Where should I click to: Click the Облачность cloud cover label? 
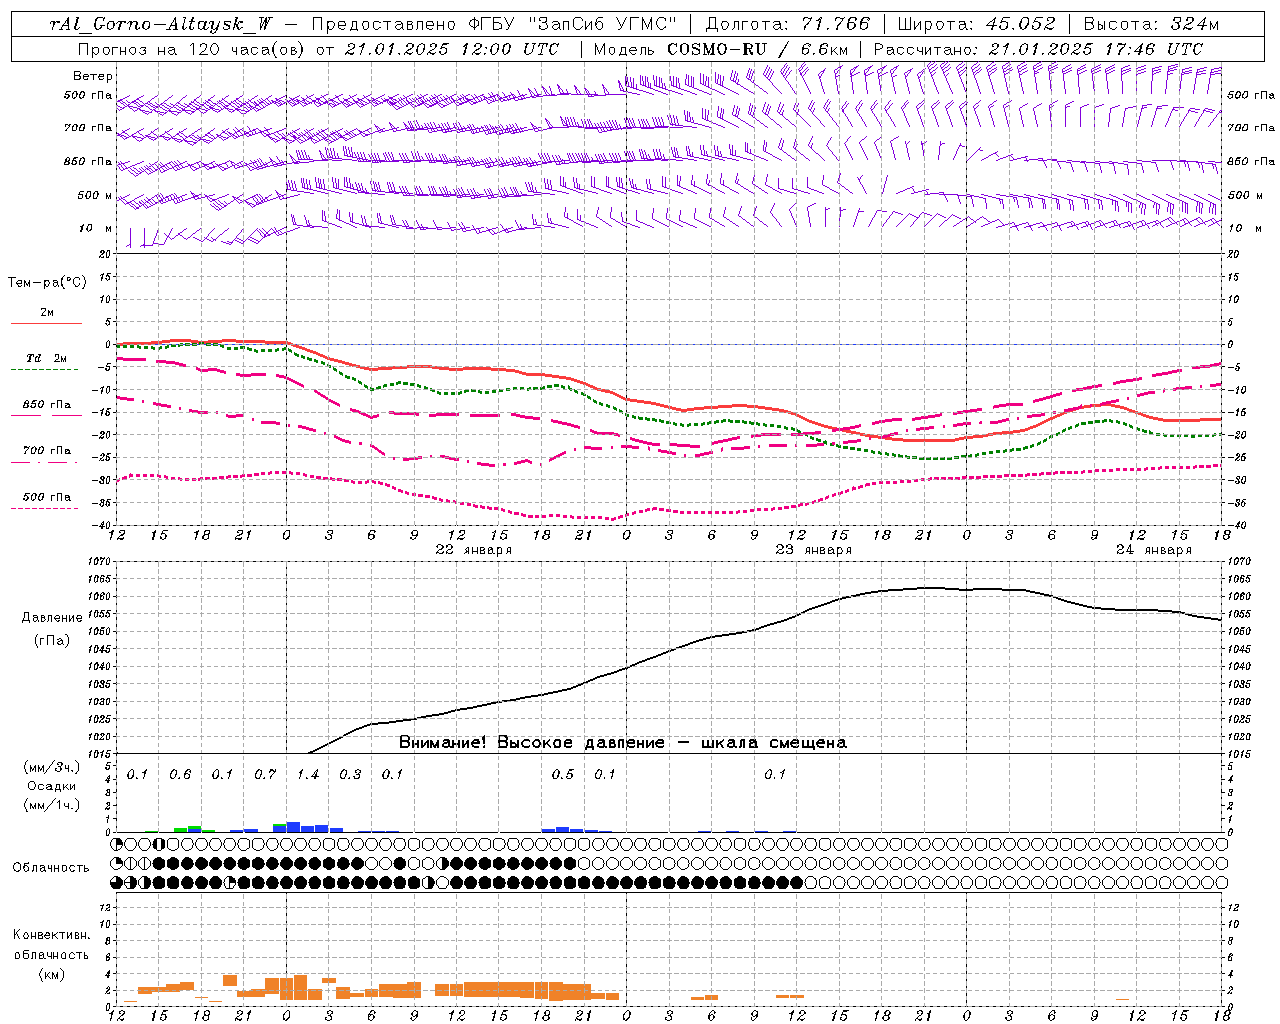[x=51, y=867]
